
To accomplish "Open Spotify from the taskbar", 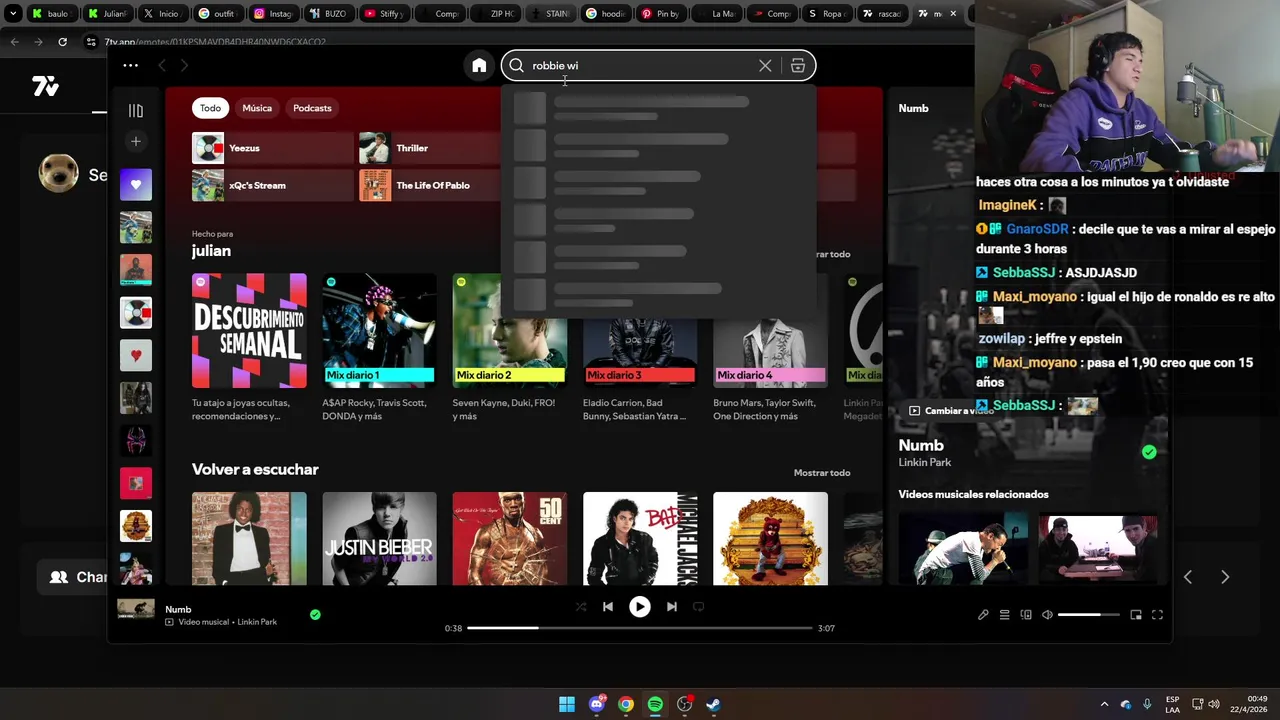I will pos(655,704).
